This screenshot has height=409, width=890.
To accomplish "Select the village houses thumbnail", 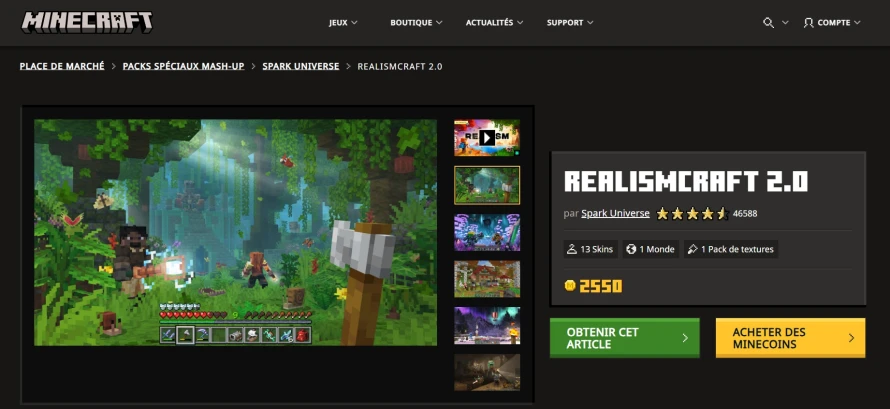I will click(487, 279).
